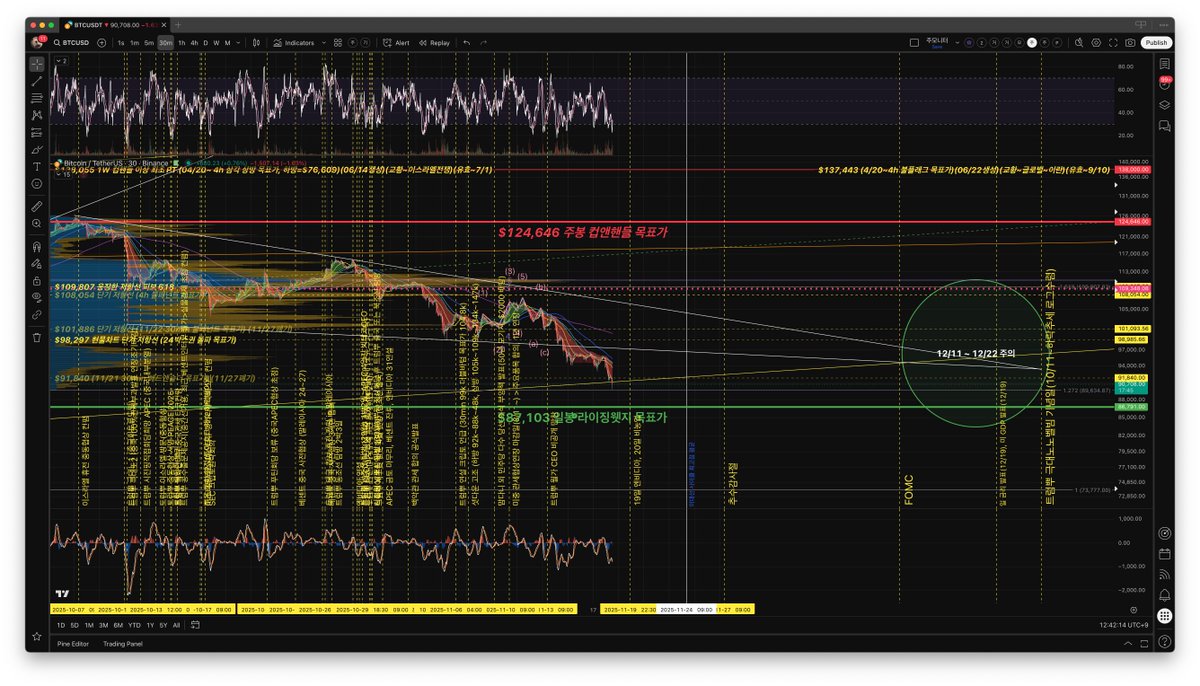Open quick search icon in top toolbar
1200x686 pixels.
click(x=1079, y=43)
